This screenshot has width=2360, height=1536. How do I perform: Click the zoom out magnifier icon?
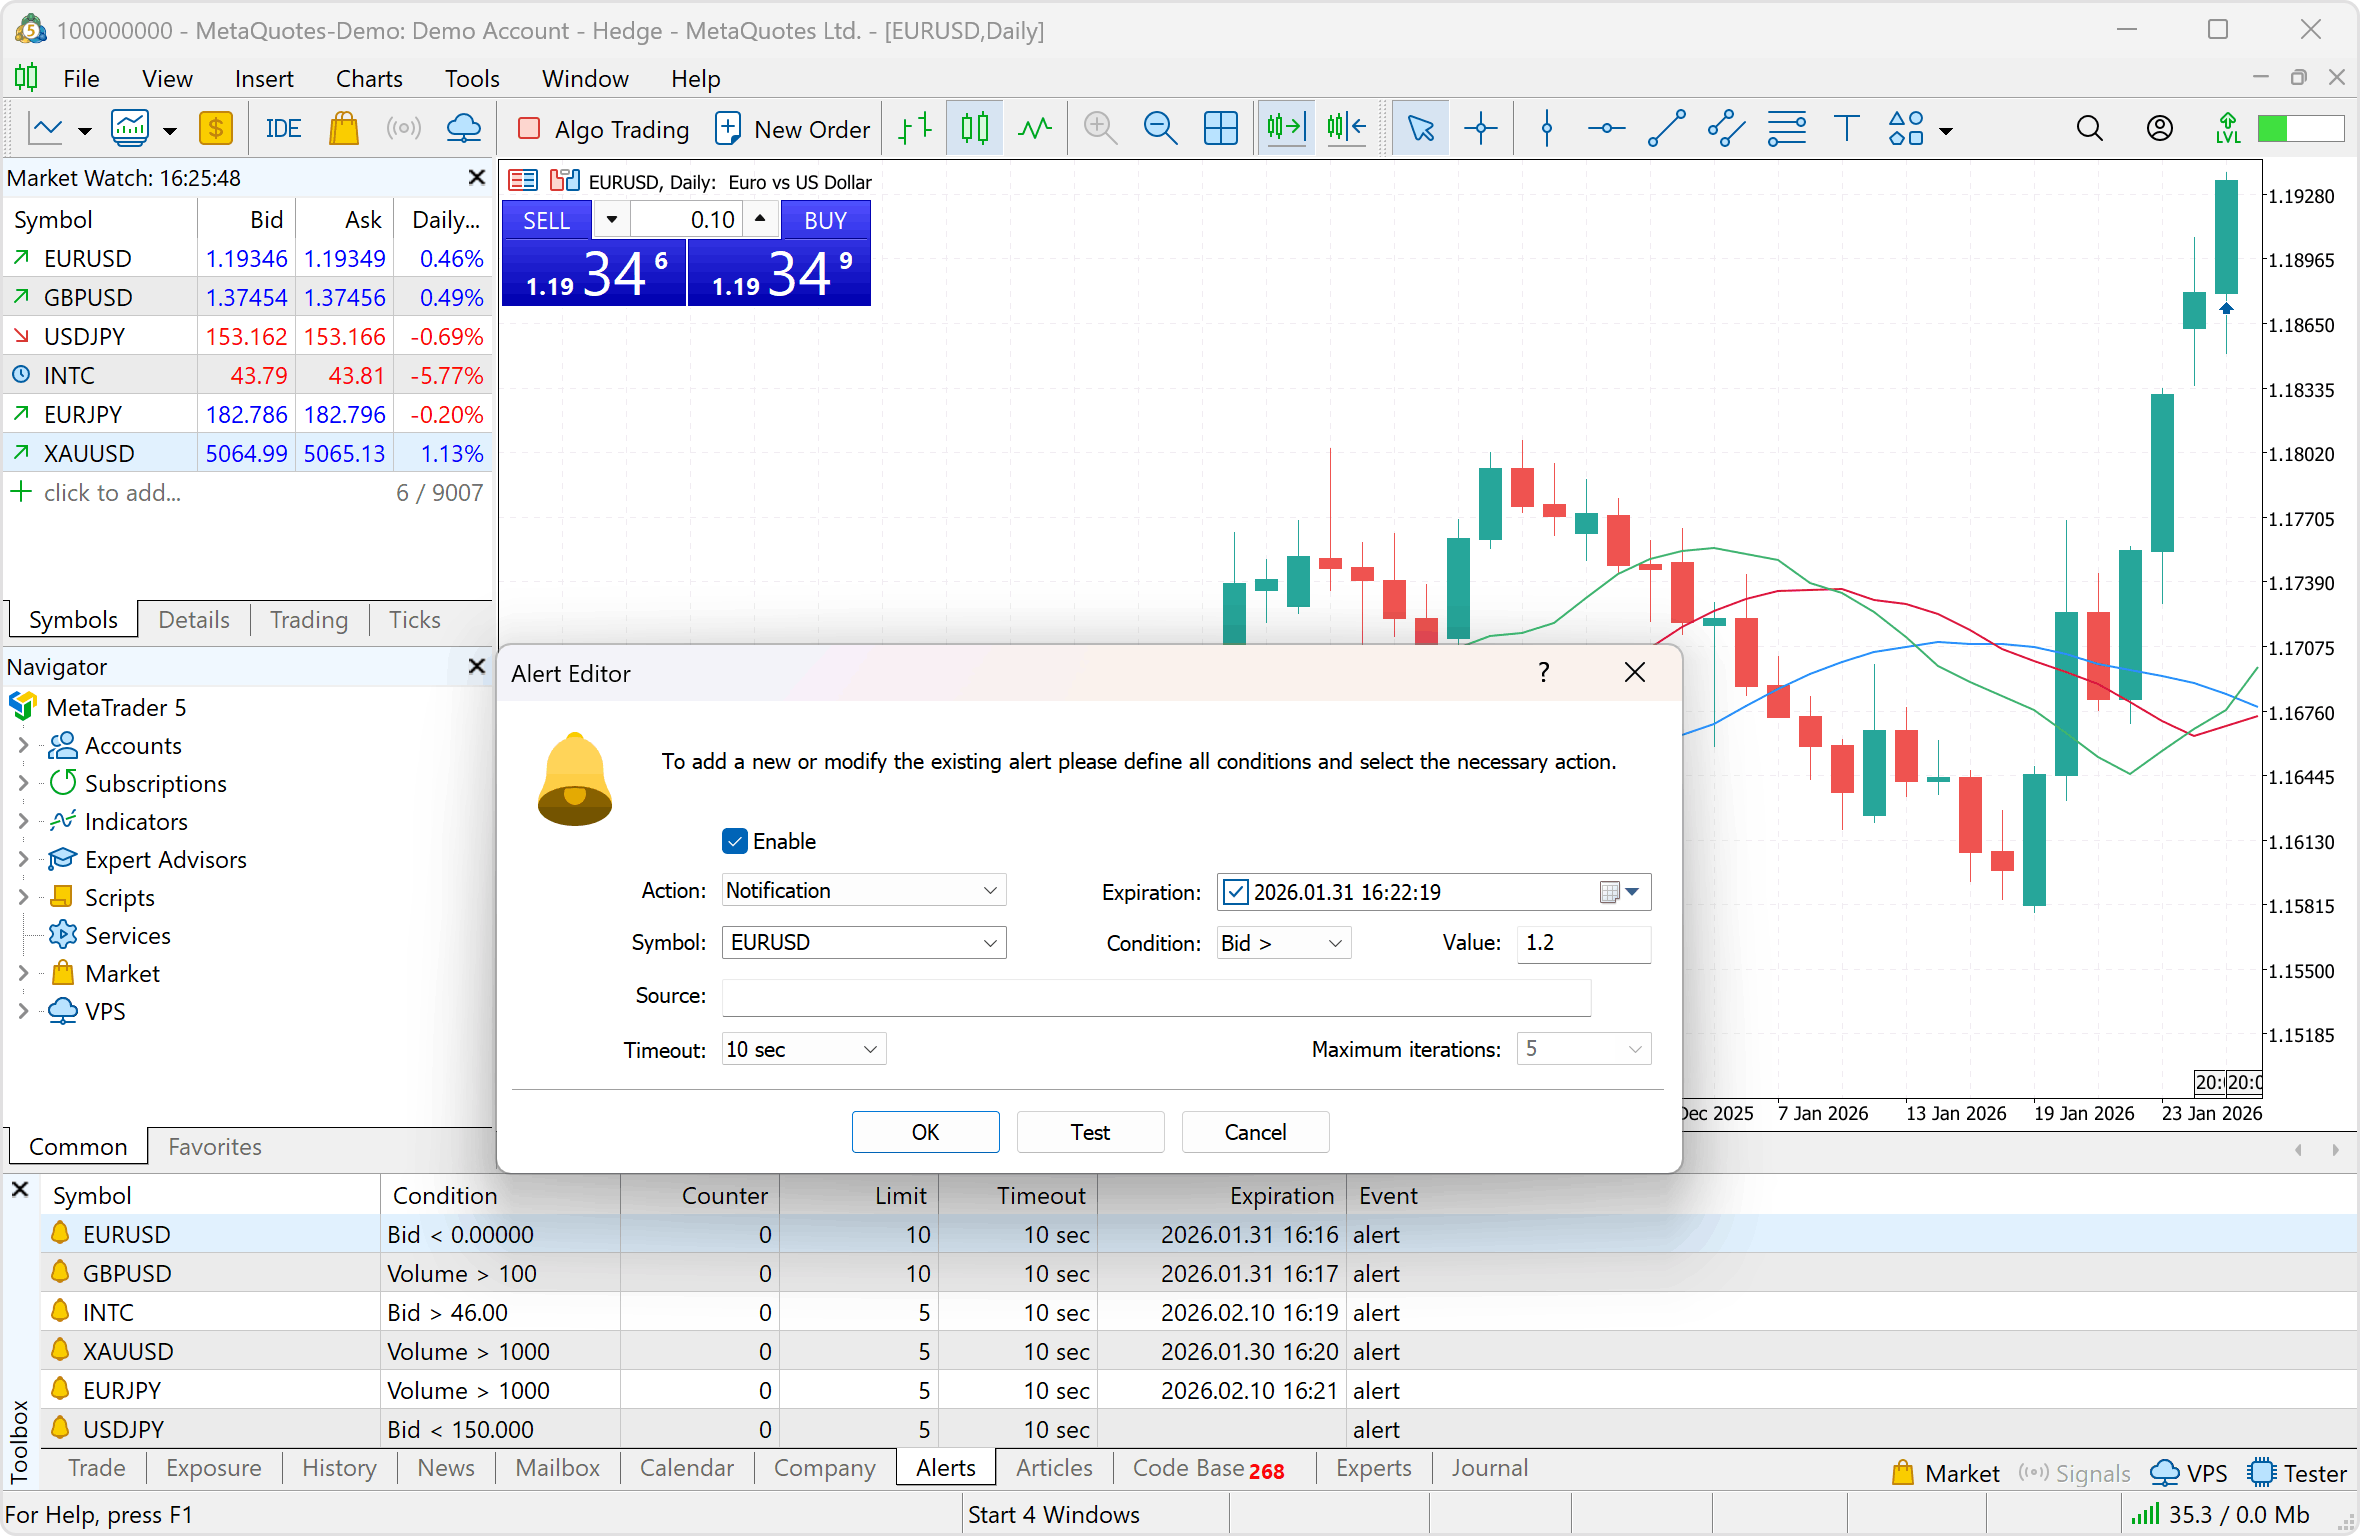[x=1160, y=129]
